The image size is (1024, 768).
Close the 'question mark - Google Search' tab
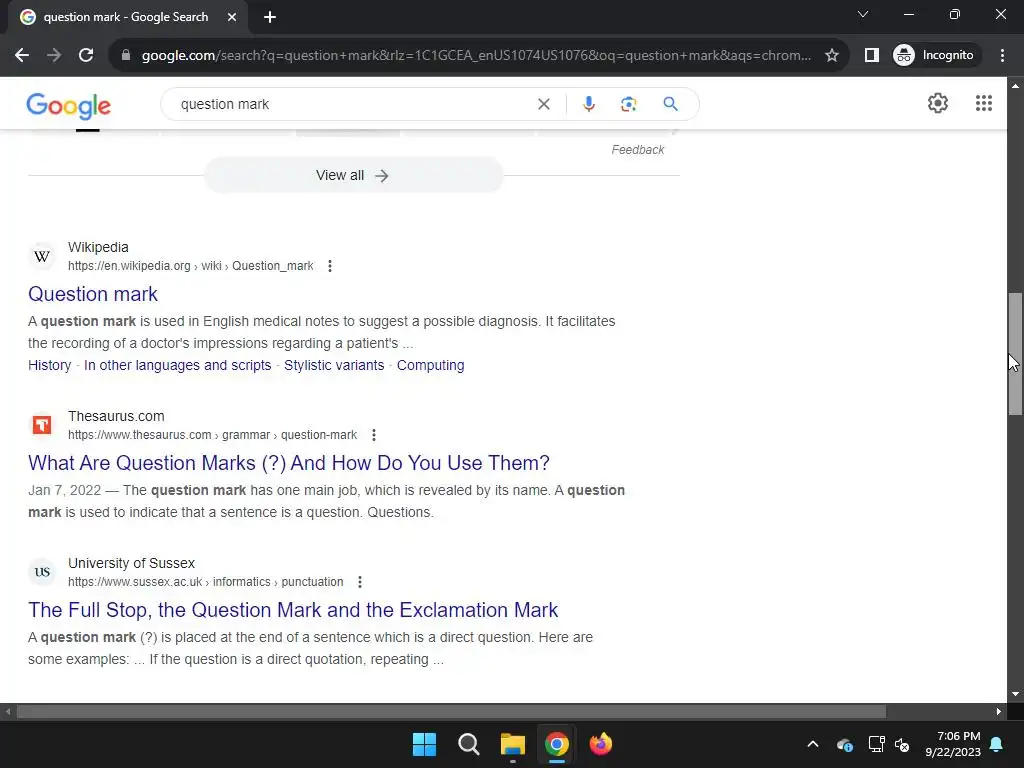point(232,17)
